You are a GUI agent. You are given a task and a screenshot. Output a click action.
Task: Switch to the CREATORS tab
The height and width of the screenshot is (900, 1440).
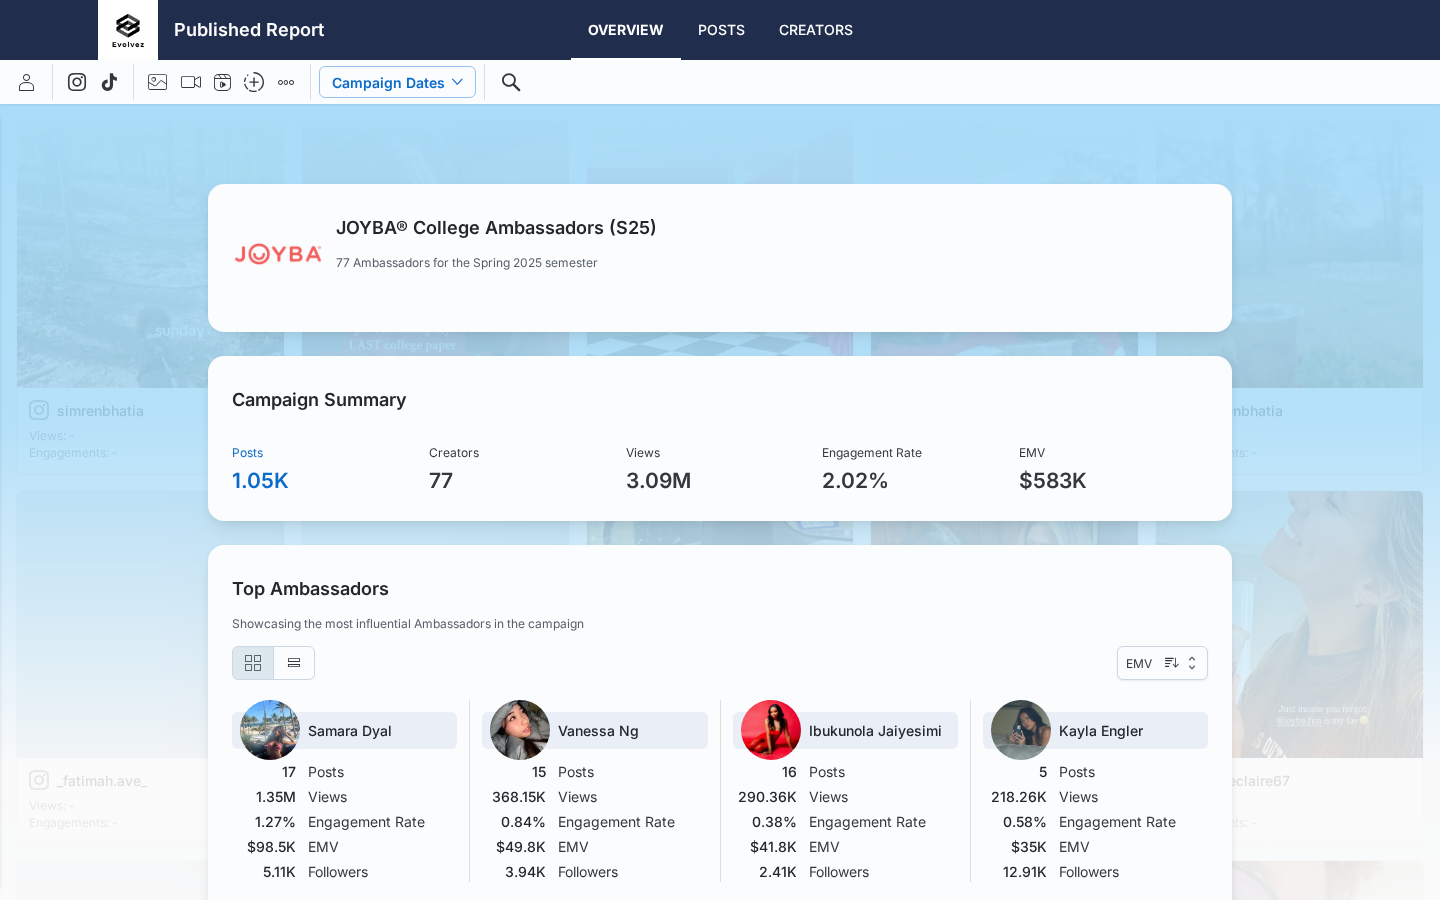[x=815, y=30]
